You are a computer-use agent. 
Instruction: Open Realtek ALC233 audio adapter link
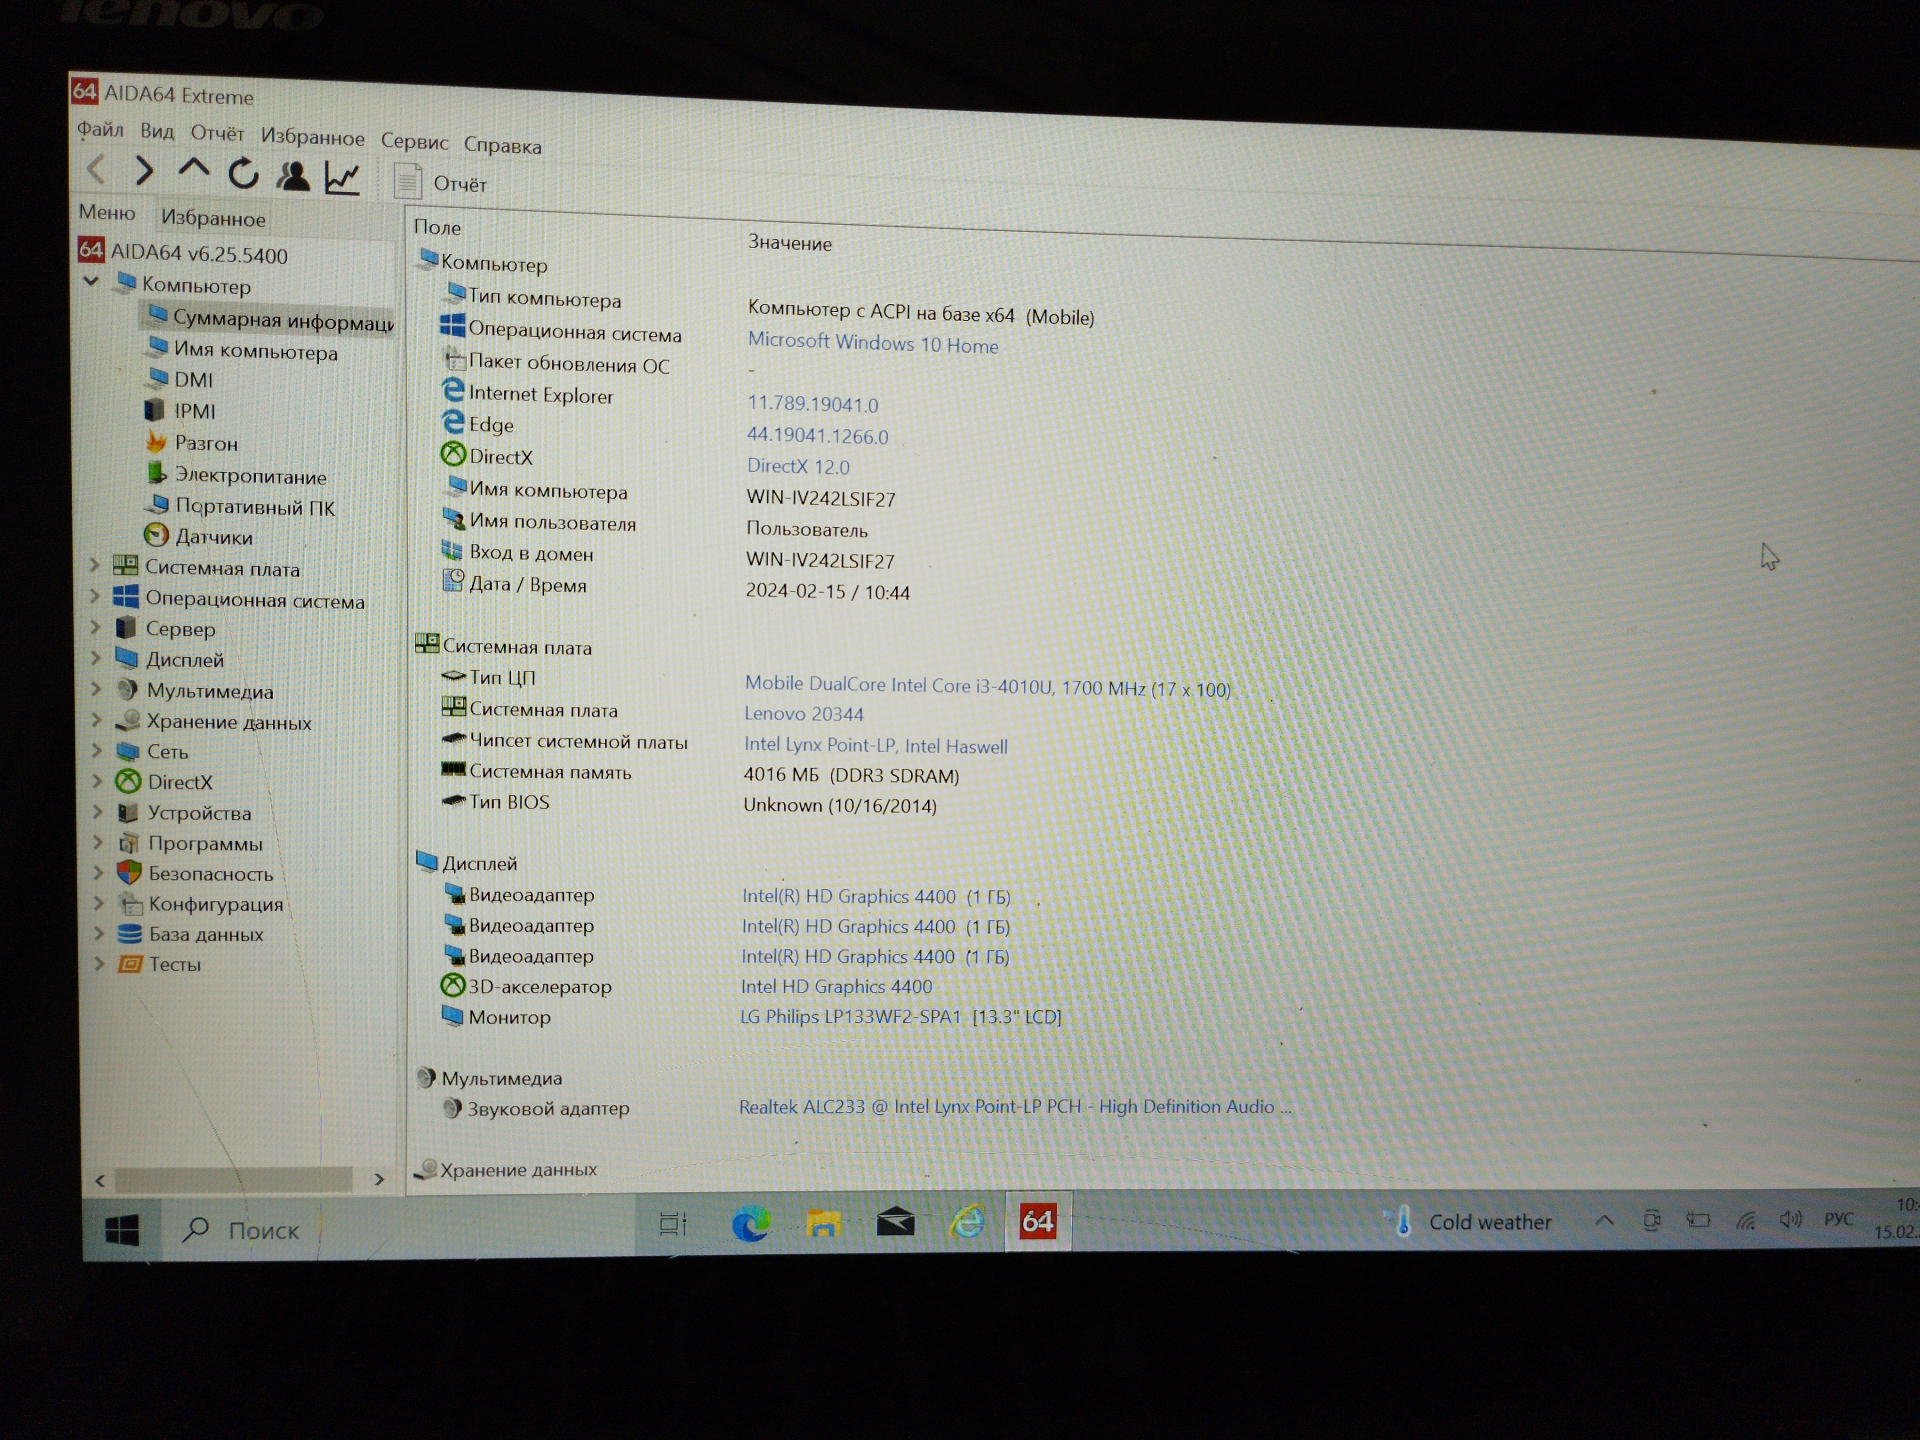[1015, 1106]
